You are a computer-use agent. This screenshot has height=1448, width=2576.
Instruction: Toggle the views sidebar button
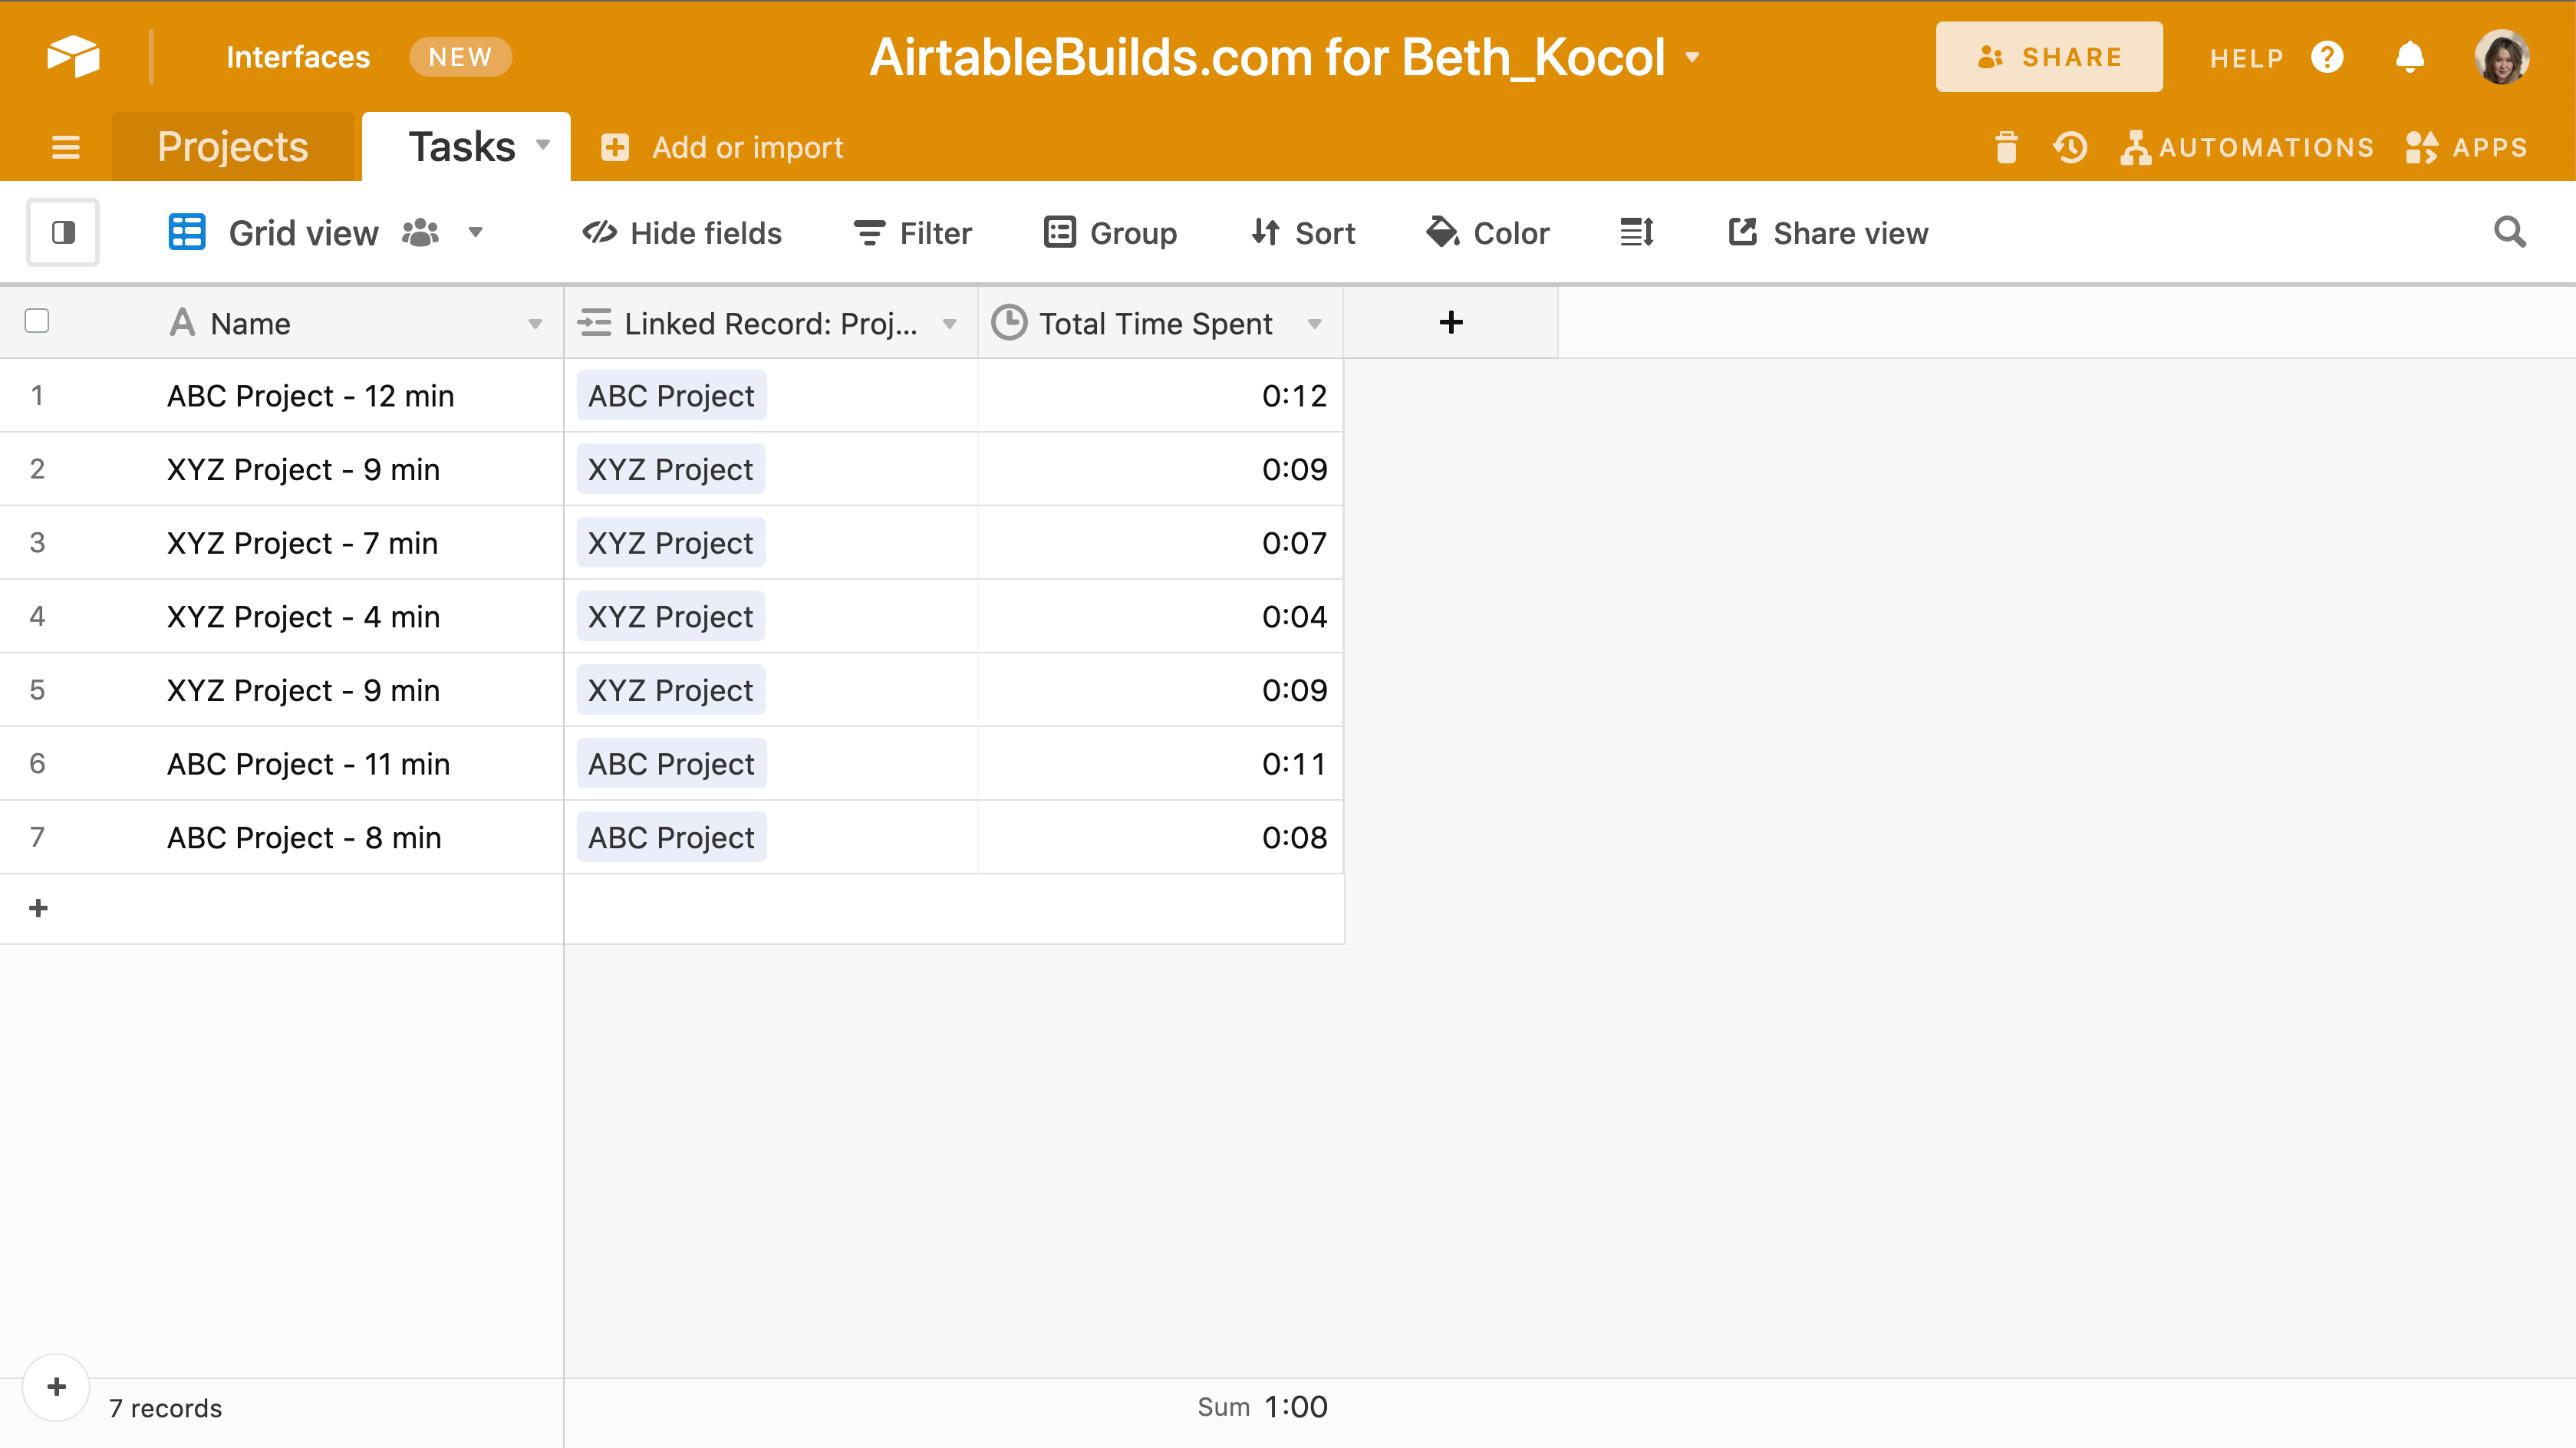coord(63,233)
